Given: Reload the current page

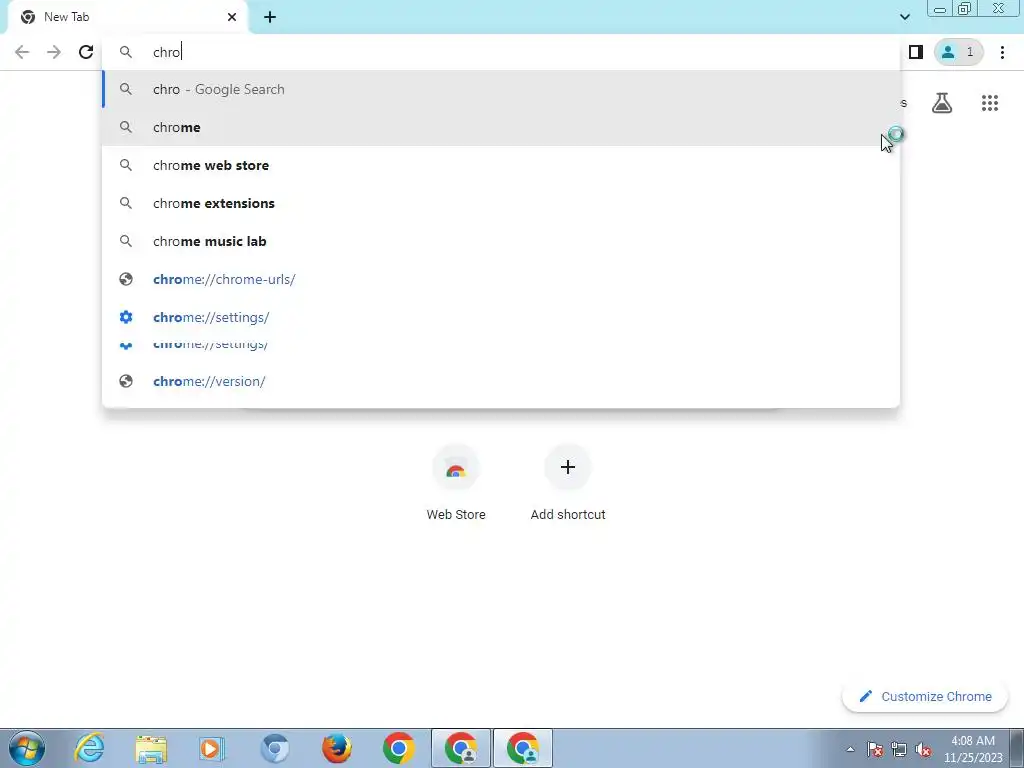Looking at the screenshot, I should [x=86, y=52].
